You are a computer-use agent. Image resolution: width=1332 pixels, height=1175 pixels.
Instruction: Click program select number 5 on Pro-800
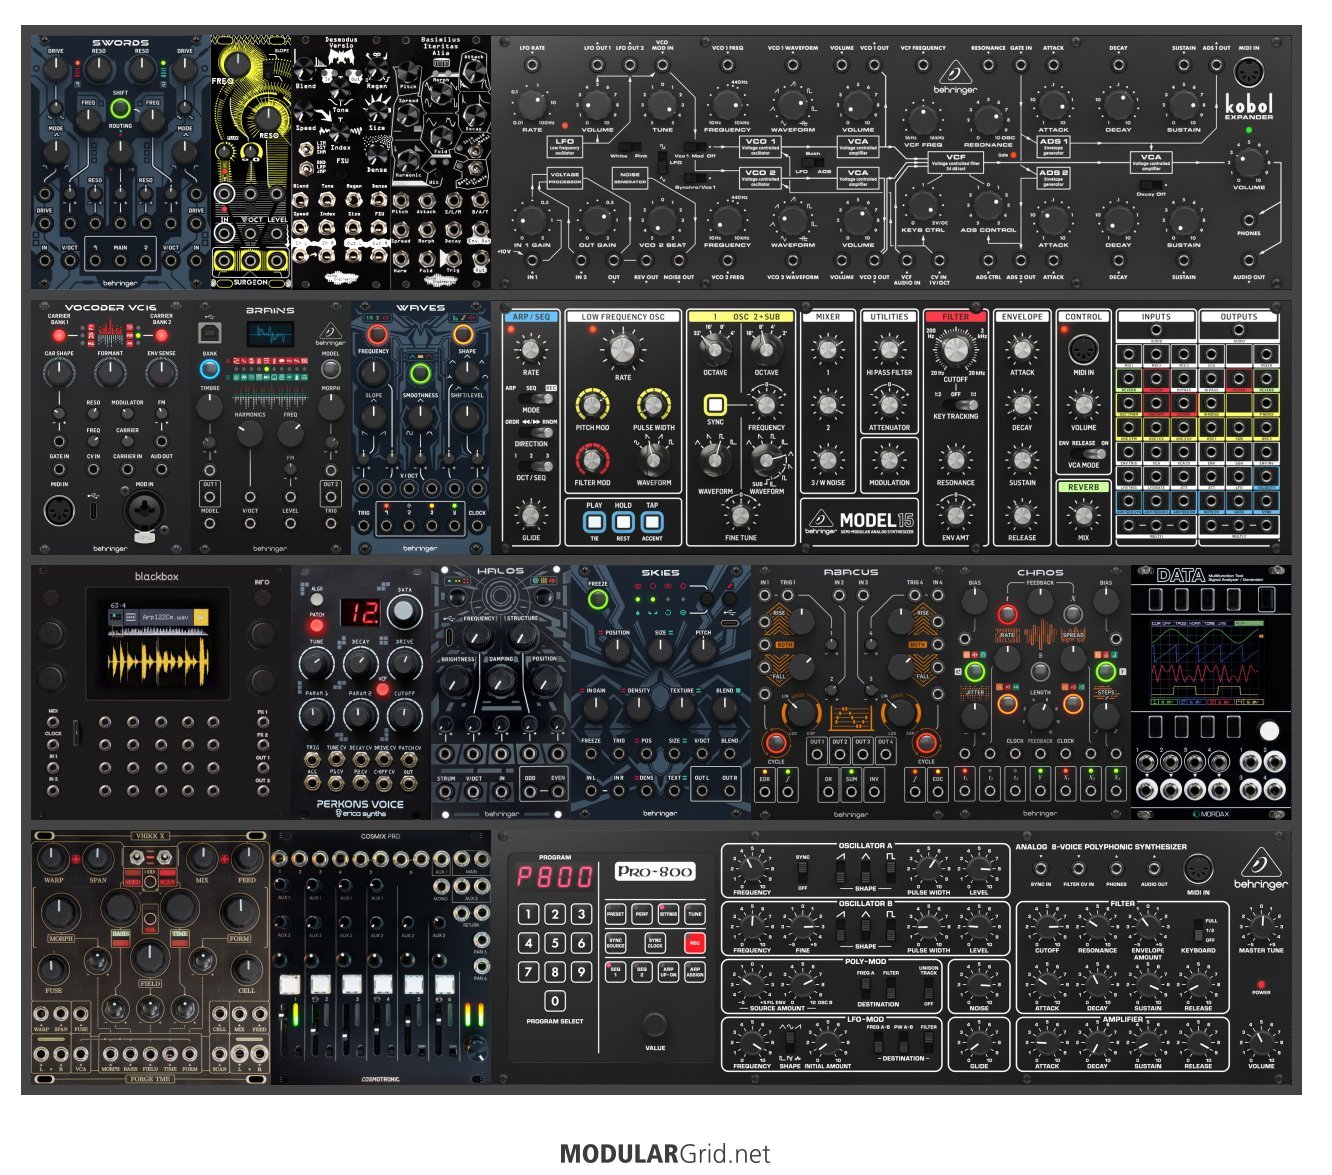point(555,943)
